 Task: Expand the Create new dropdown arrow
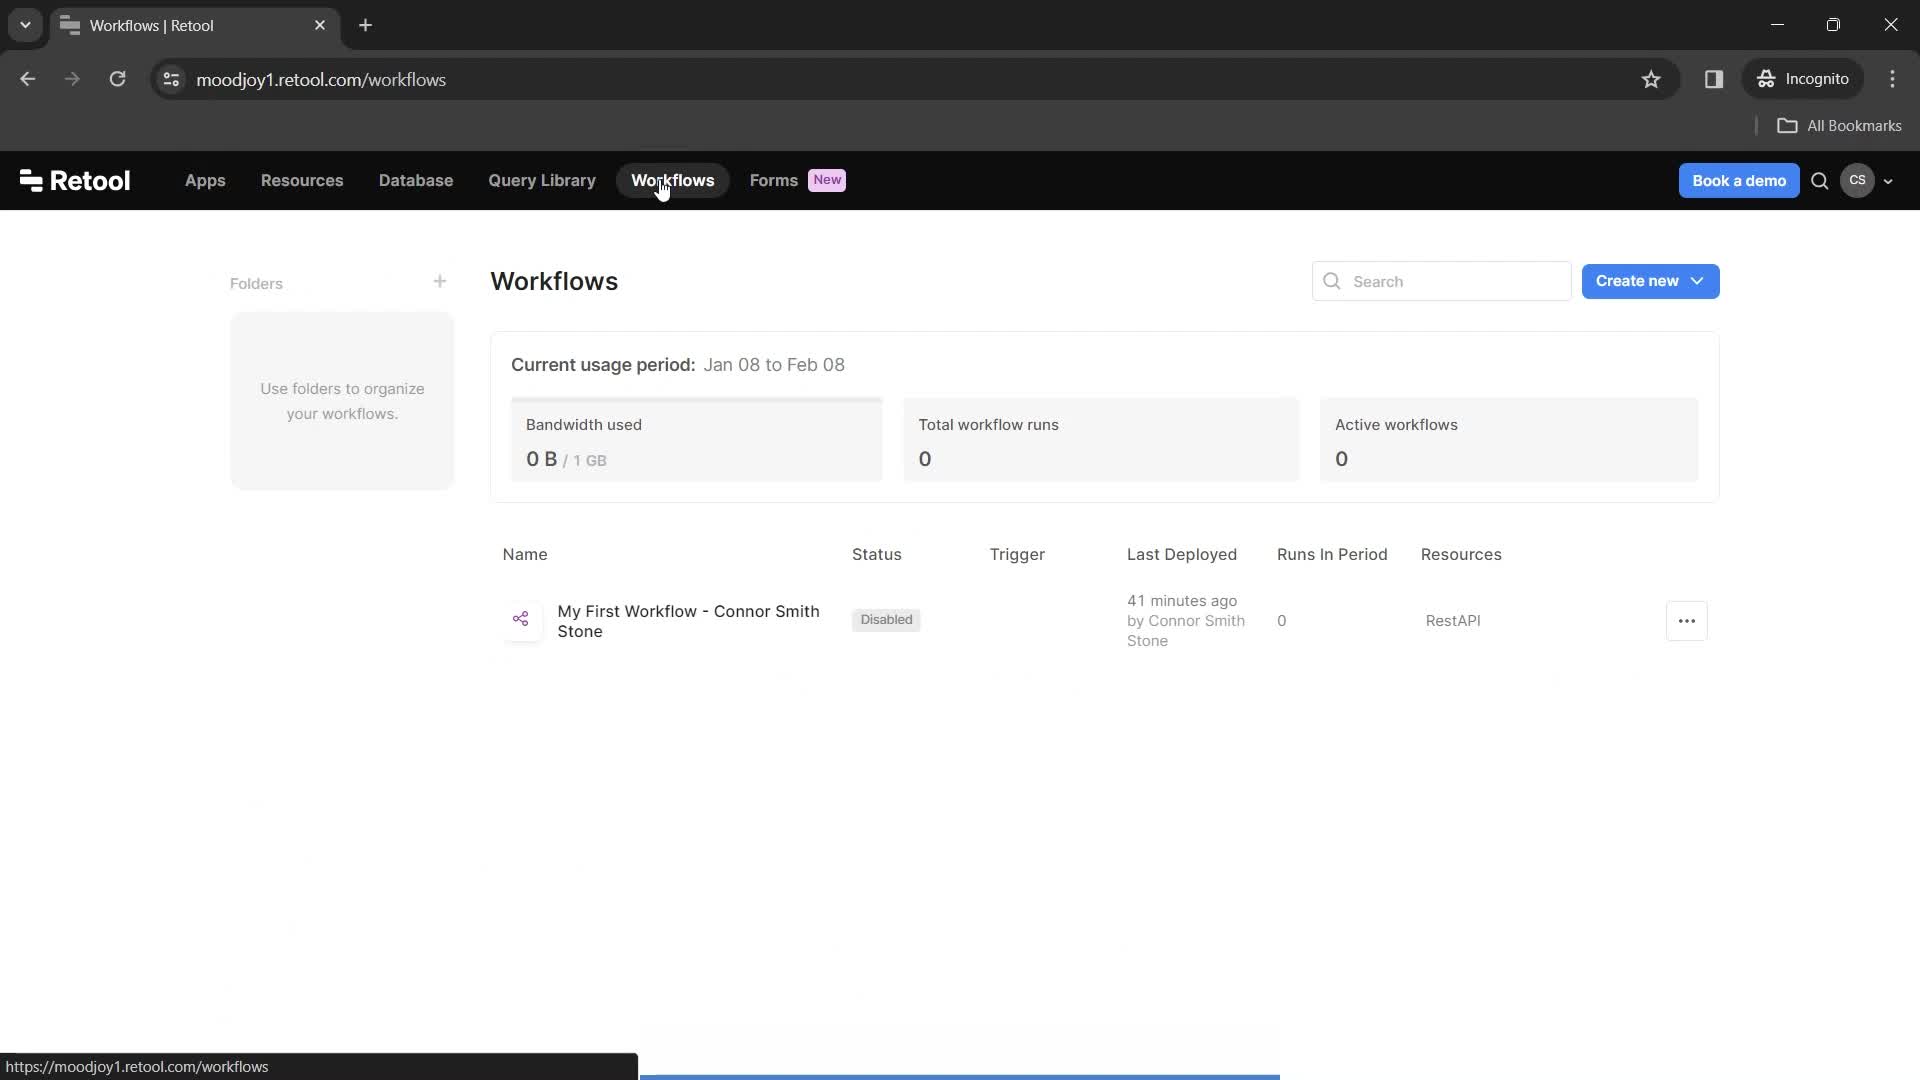coord(1700,281)
